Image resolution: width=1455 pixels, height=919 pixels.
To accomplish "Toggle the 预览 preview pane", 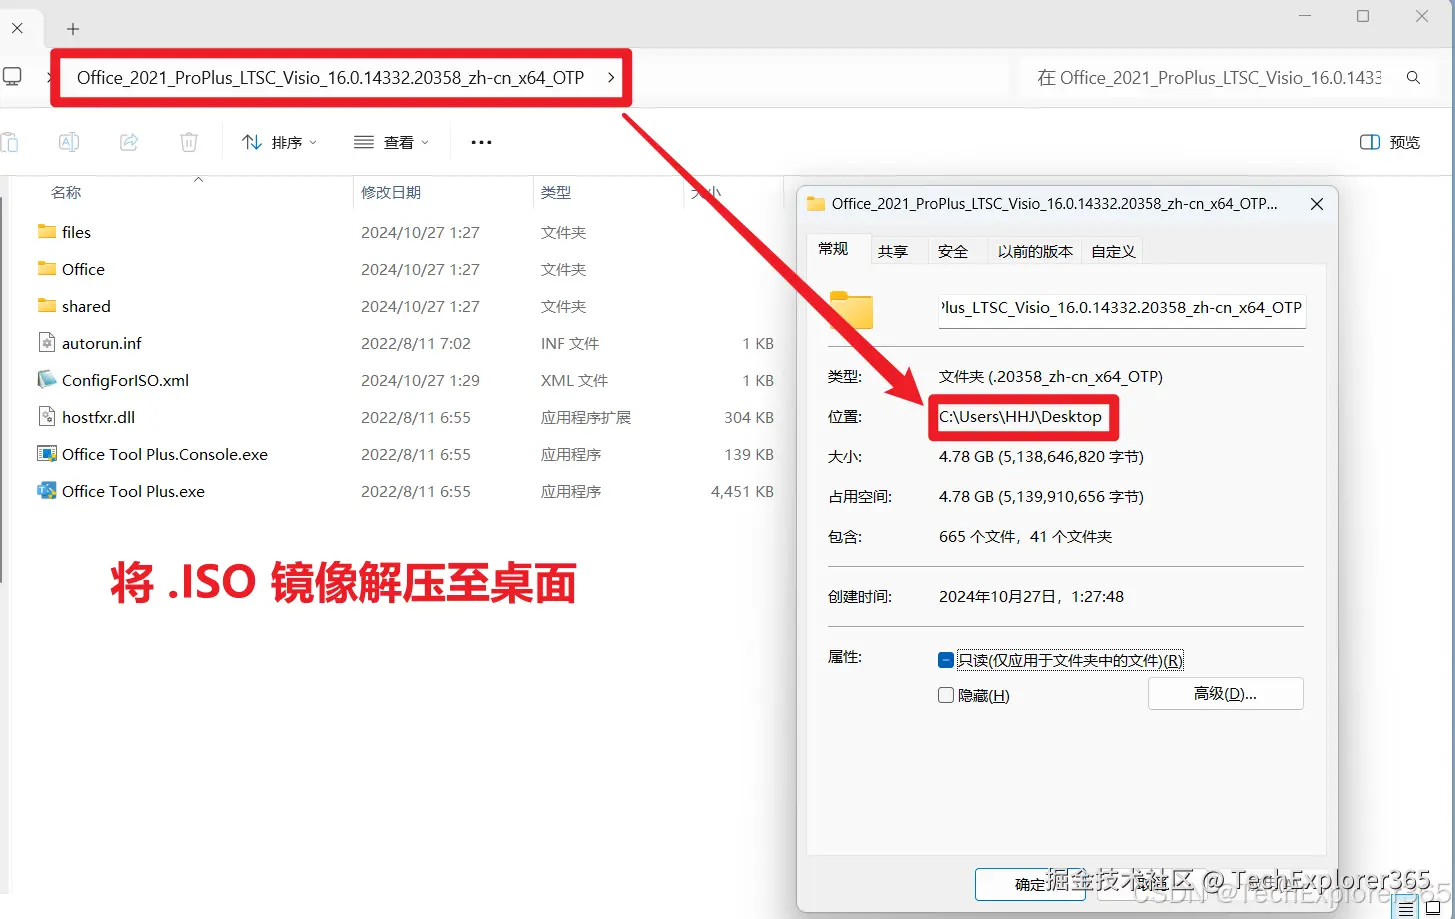I will pos(1389,141).
